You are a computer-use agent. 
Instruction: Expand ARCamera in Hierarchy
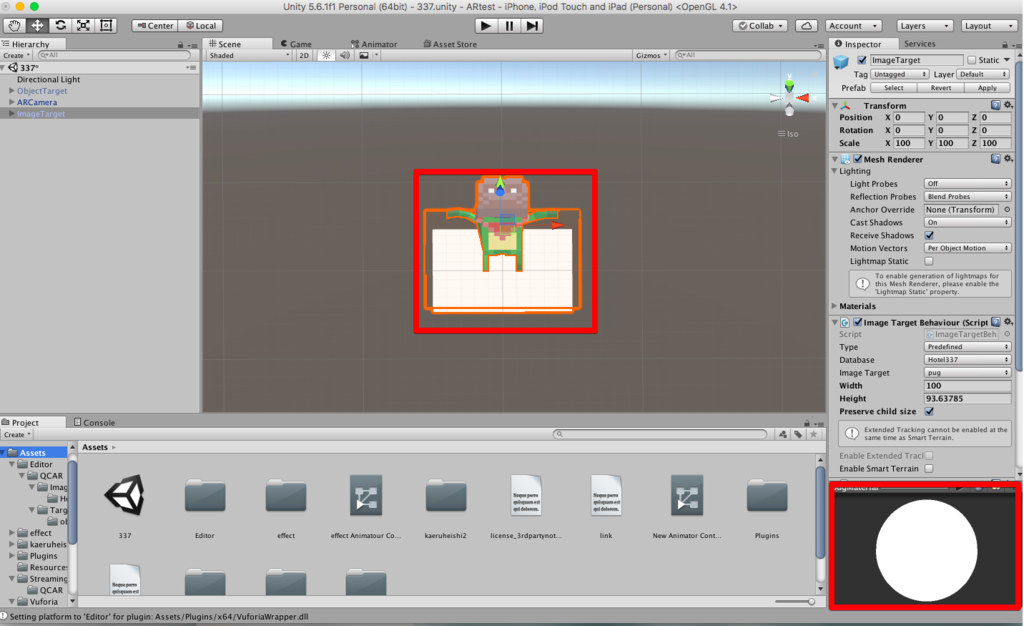12,102
